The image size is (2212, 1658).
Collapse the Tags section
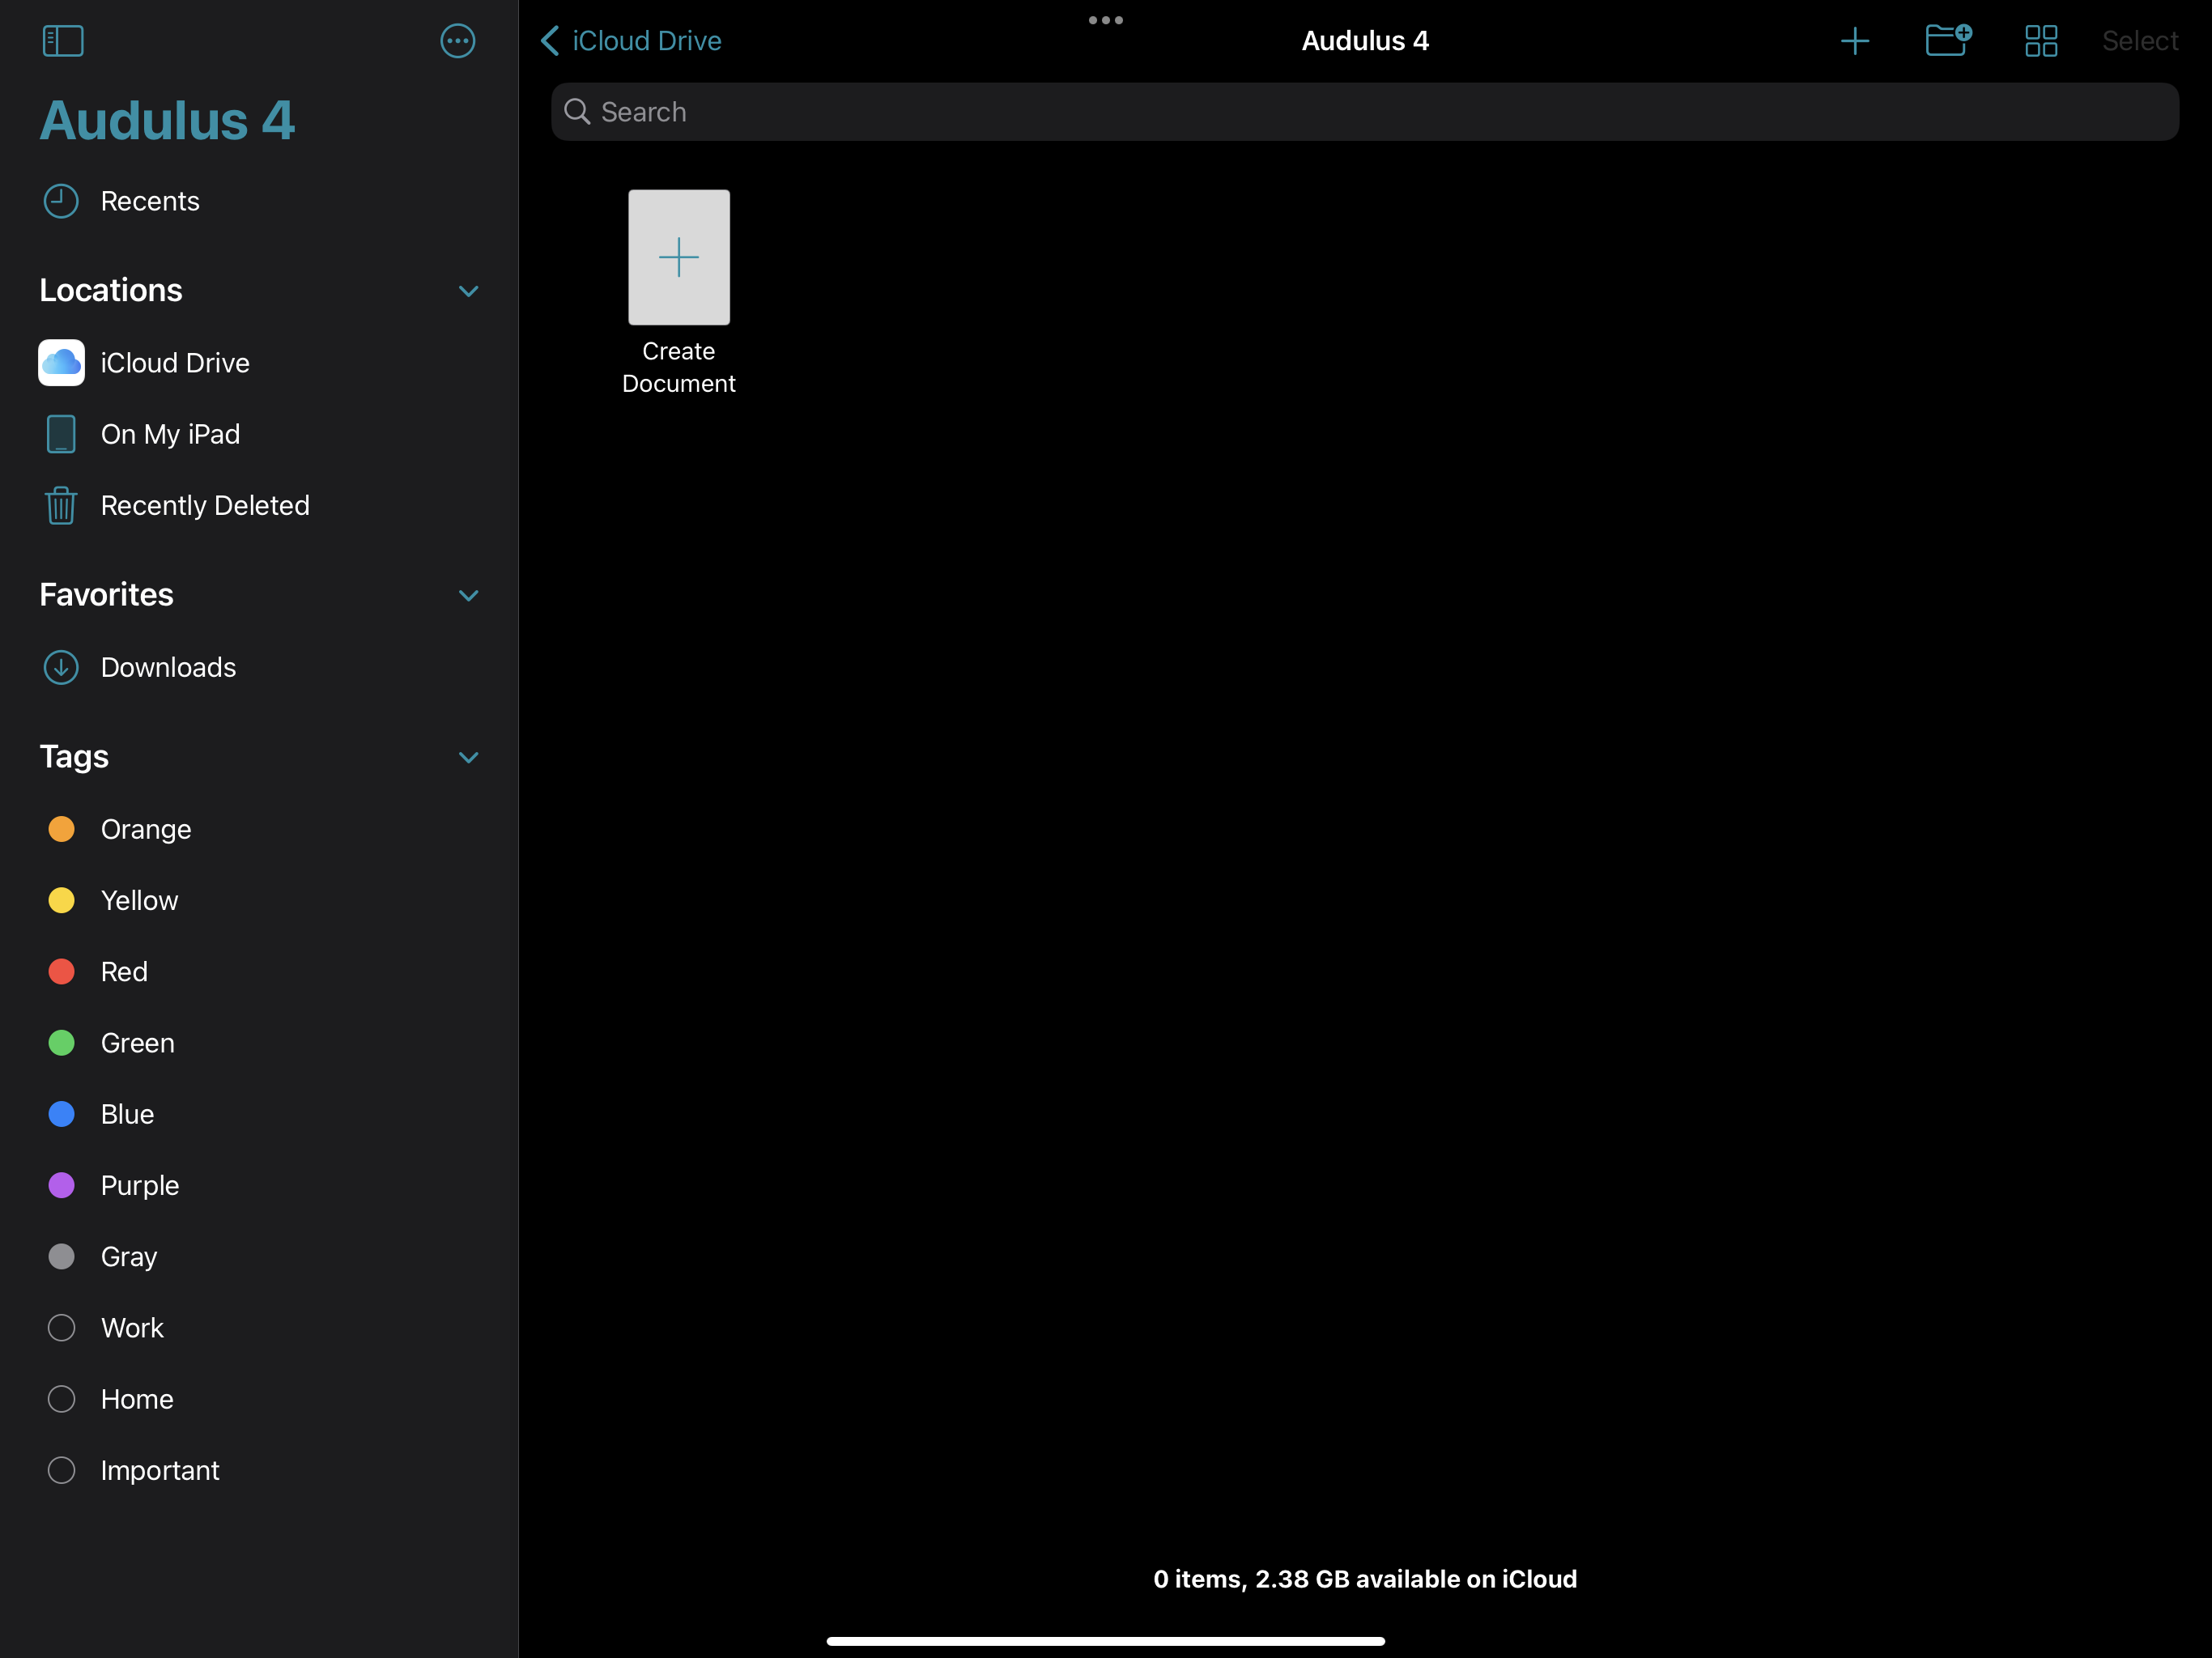pos(468,757)
